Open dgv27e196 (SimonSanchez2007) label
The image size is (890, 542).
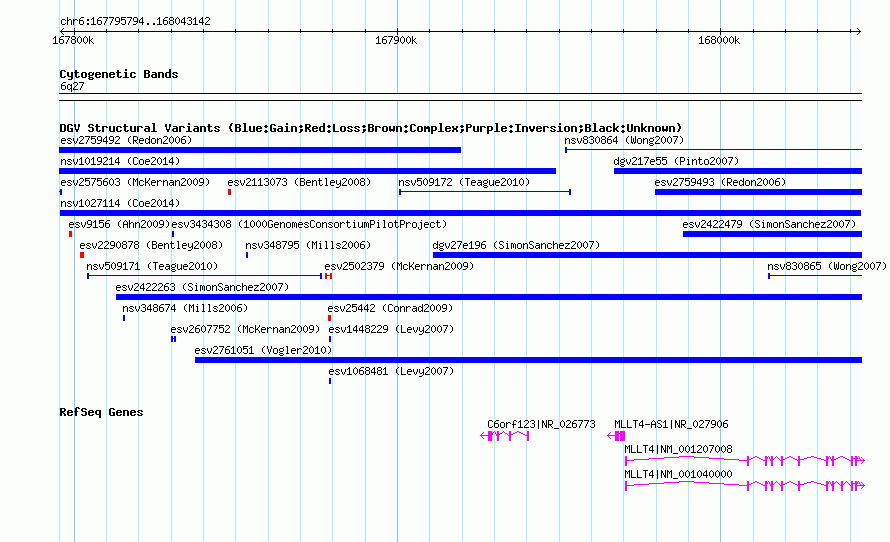point(516,245)
